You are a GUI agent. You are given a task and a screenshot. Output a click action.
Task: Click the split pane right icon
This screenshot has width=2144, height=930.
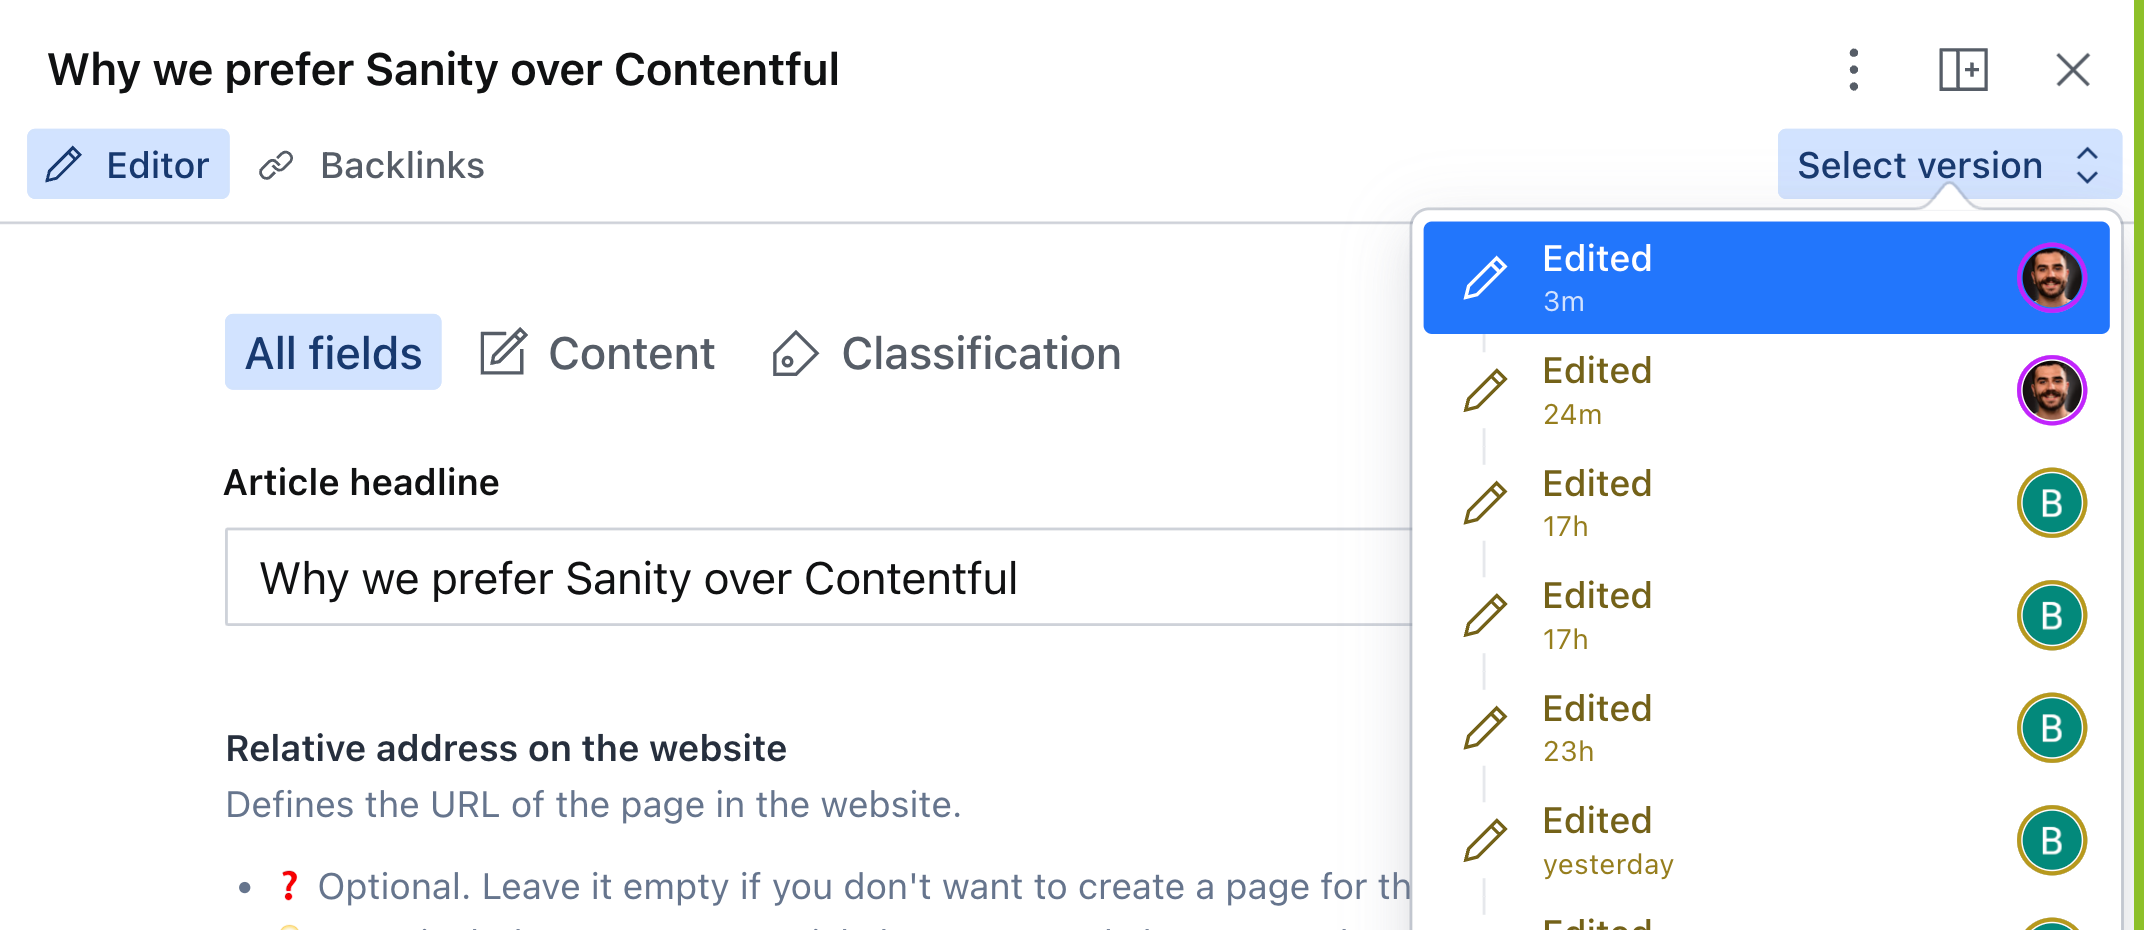1963,70
